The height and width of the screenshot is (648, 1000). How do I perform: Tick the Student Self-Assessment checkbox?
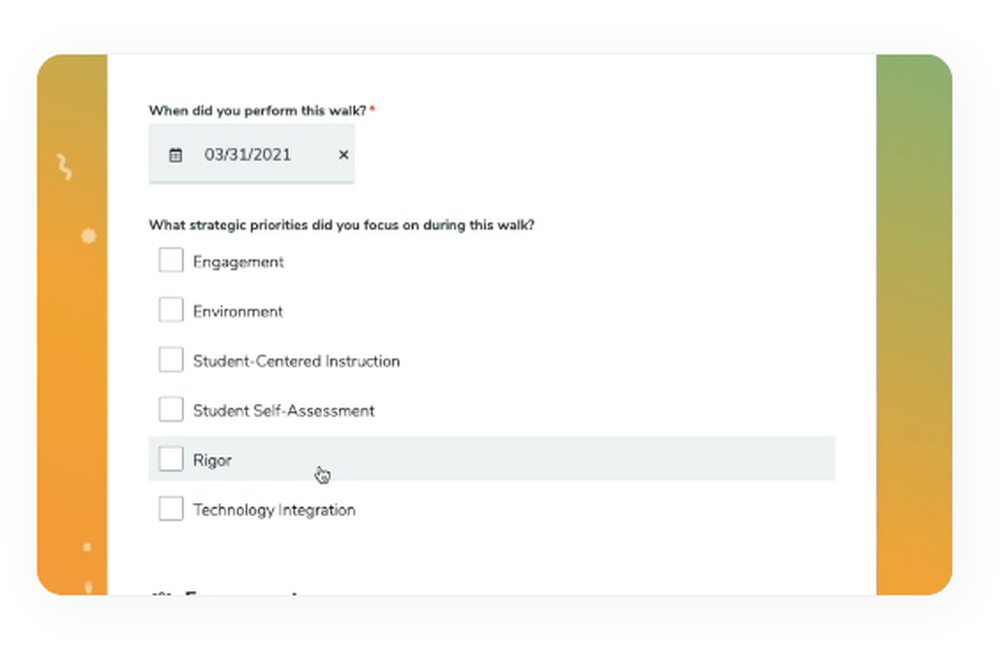[170, 409]
